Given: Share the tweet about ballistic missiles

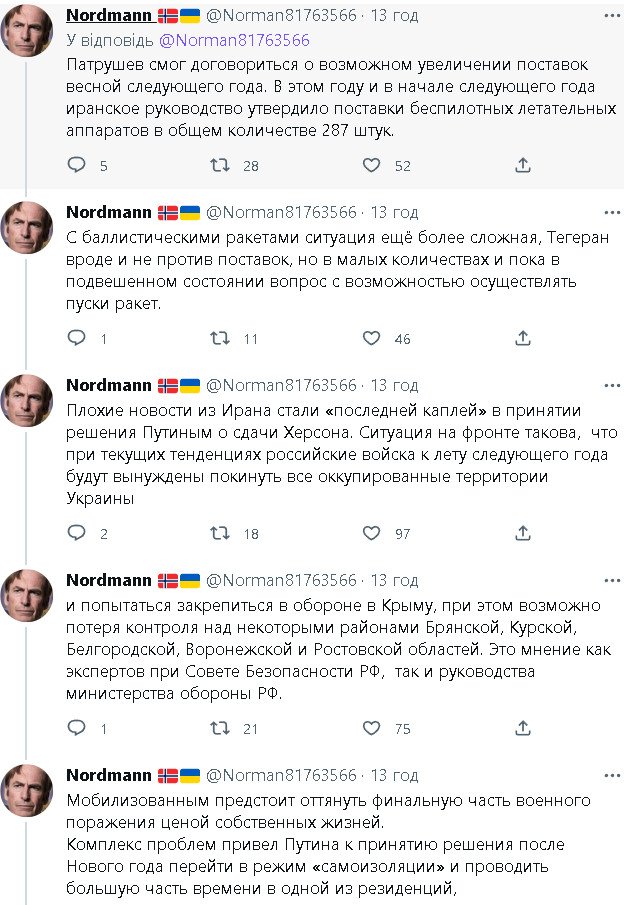Looking at the screenshot, I should point(522,339).
